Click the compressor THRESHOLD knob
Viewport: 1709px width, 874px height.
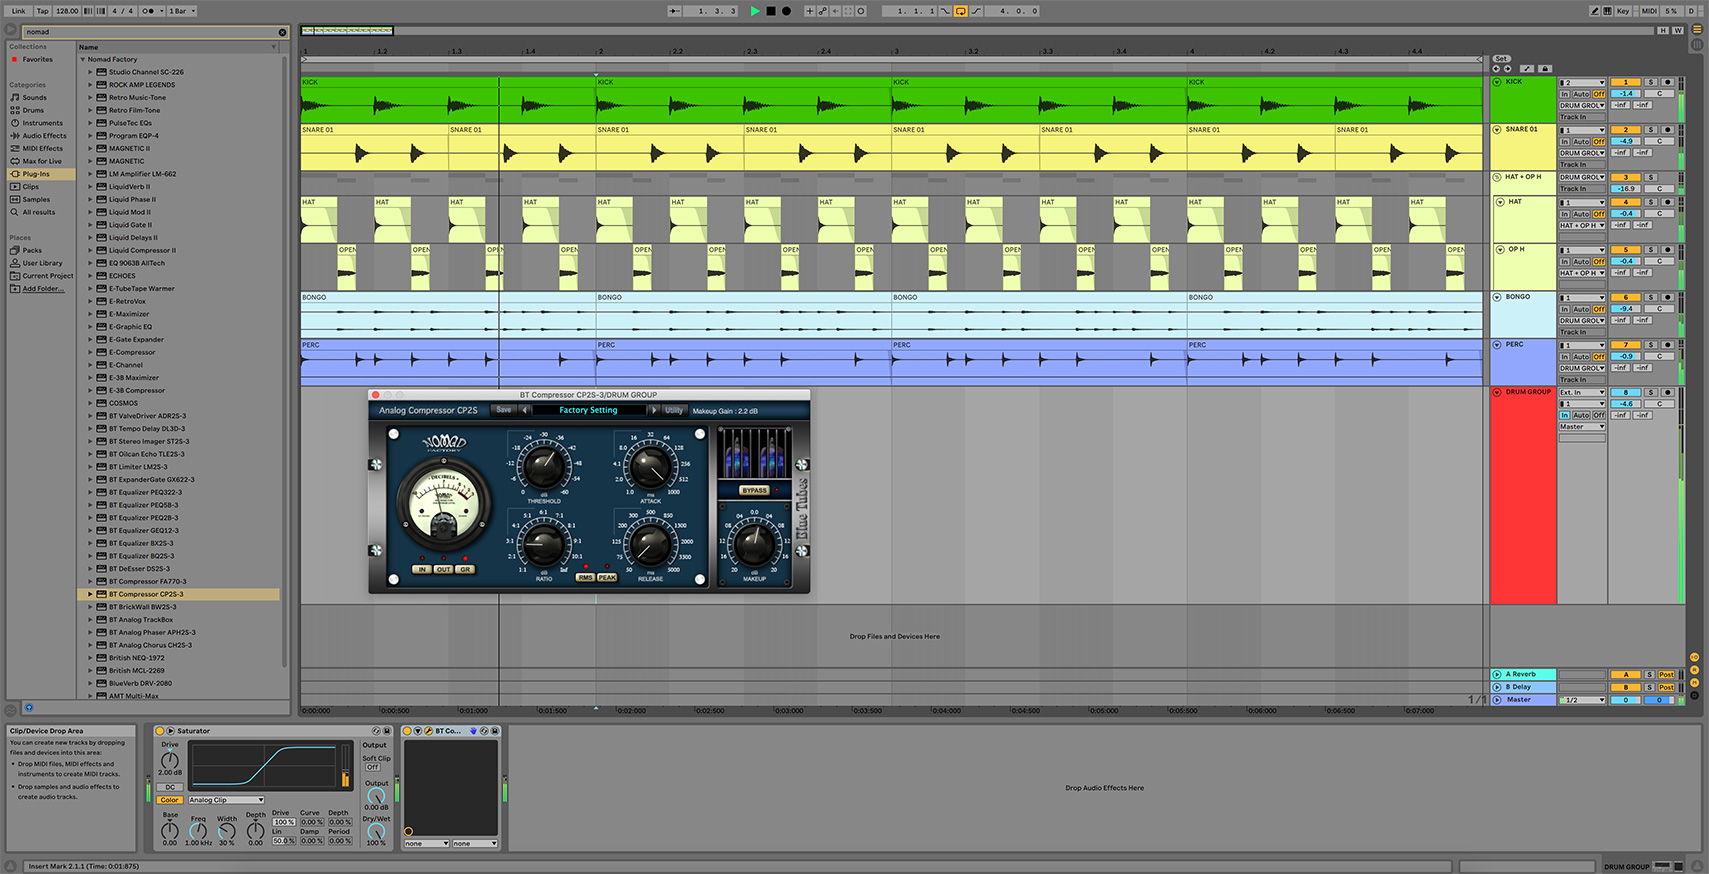tap(544, 465)
